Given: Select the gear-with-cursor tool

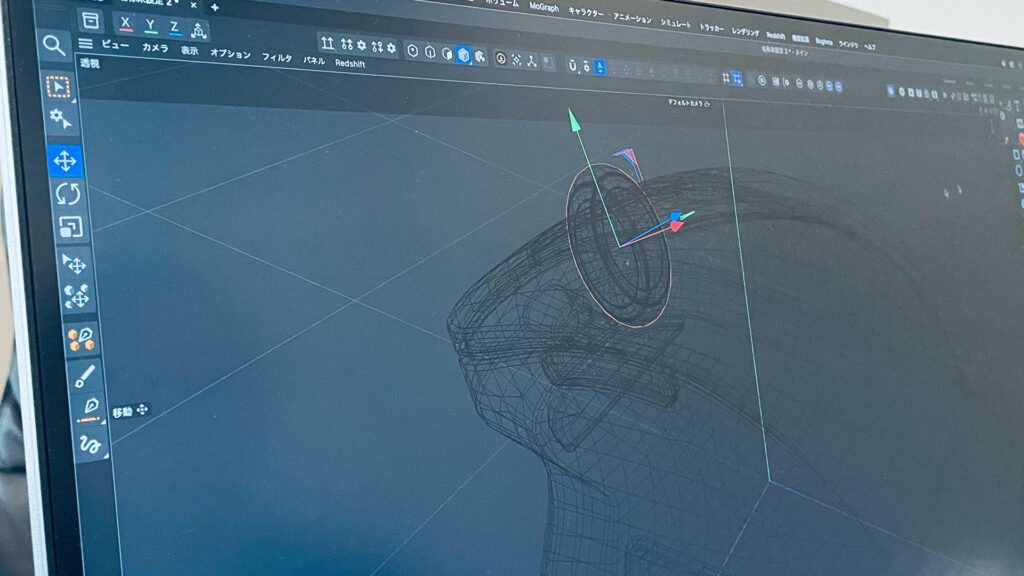Looking at the screenshot, I should pos(61,119).
